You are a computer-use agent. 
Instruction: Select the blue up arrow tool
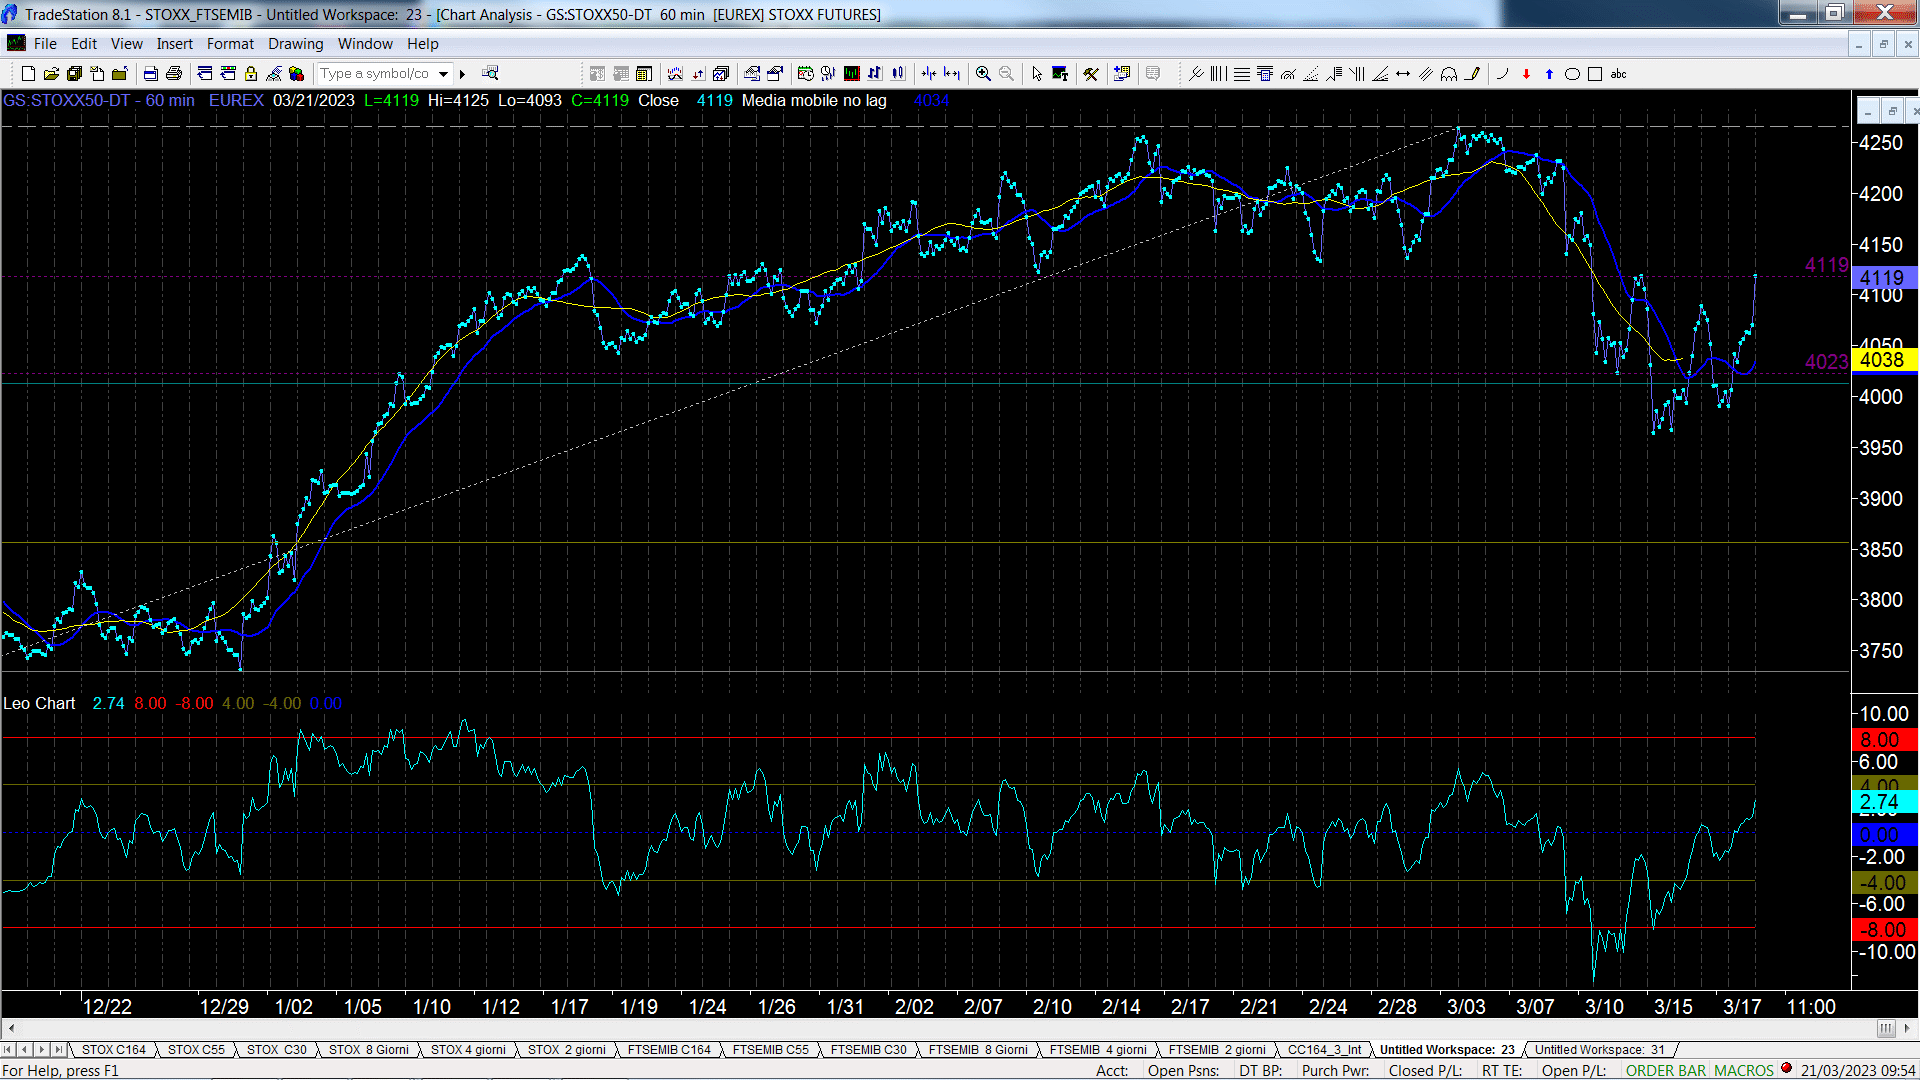(1549, 74)
